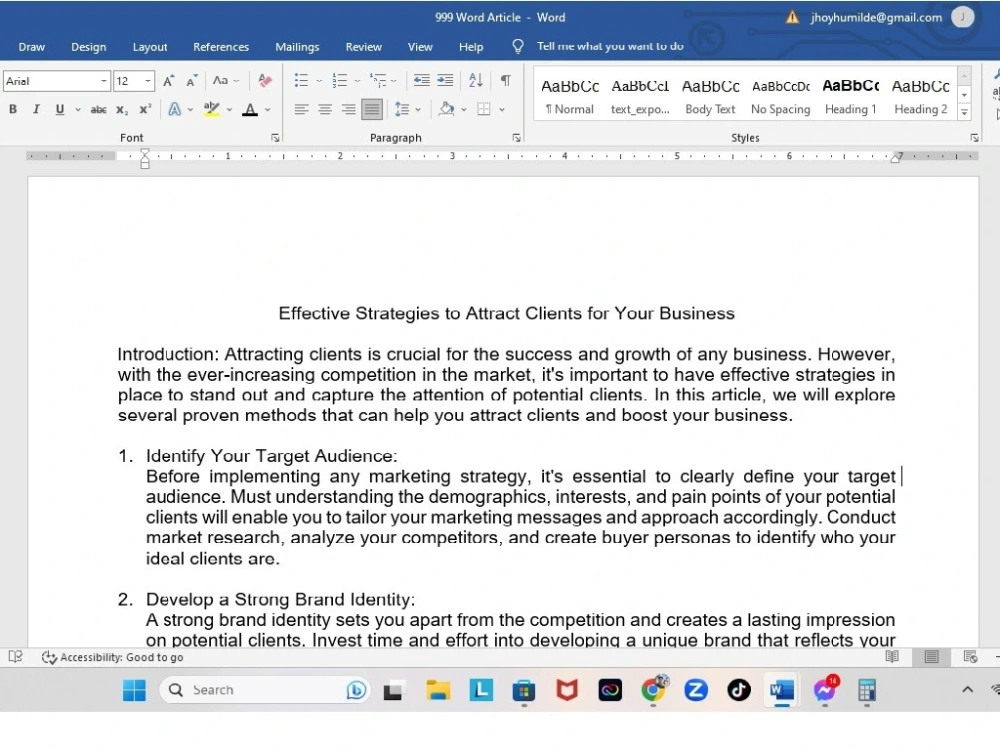Open the Calculator from the taskbar
The image size is (1000, 750).
867,690
